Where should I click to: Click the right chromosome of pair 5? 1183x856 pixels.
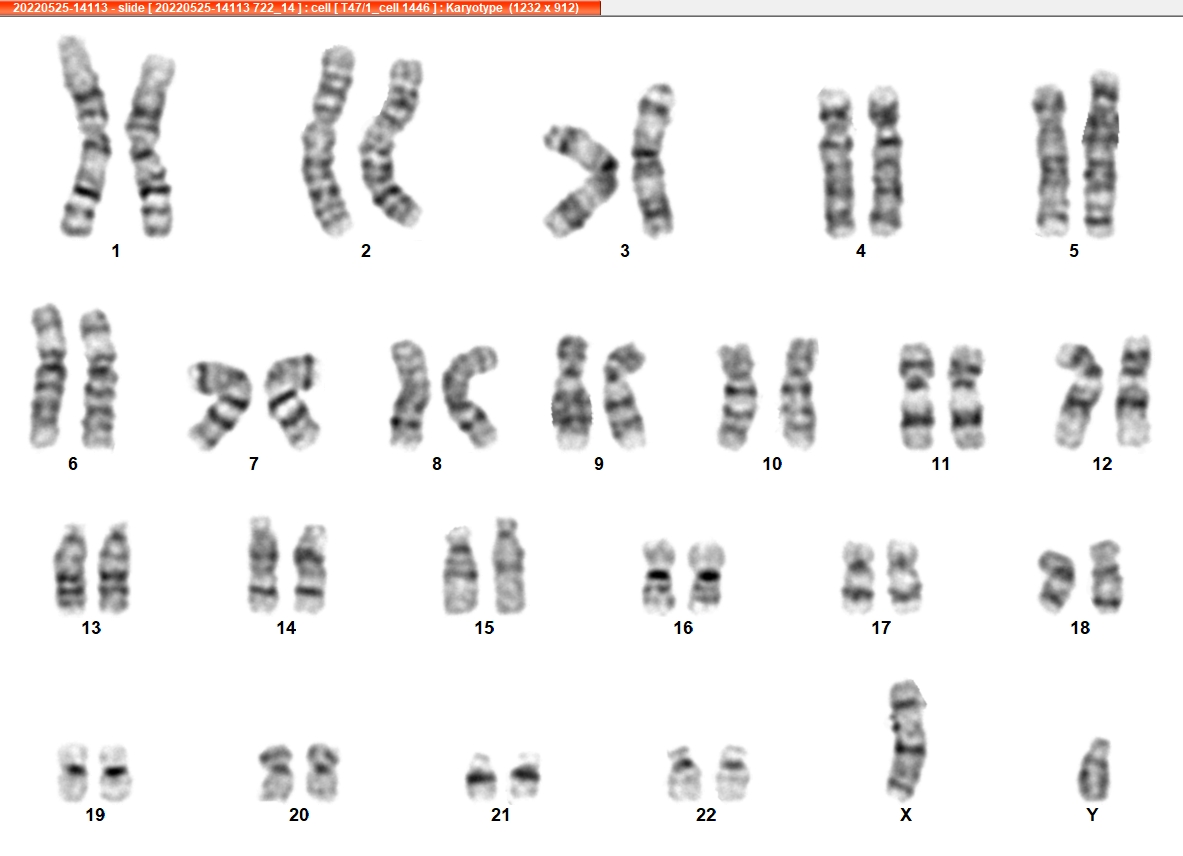click(1101, 154)
